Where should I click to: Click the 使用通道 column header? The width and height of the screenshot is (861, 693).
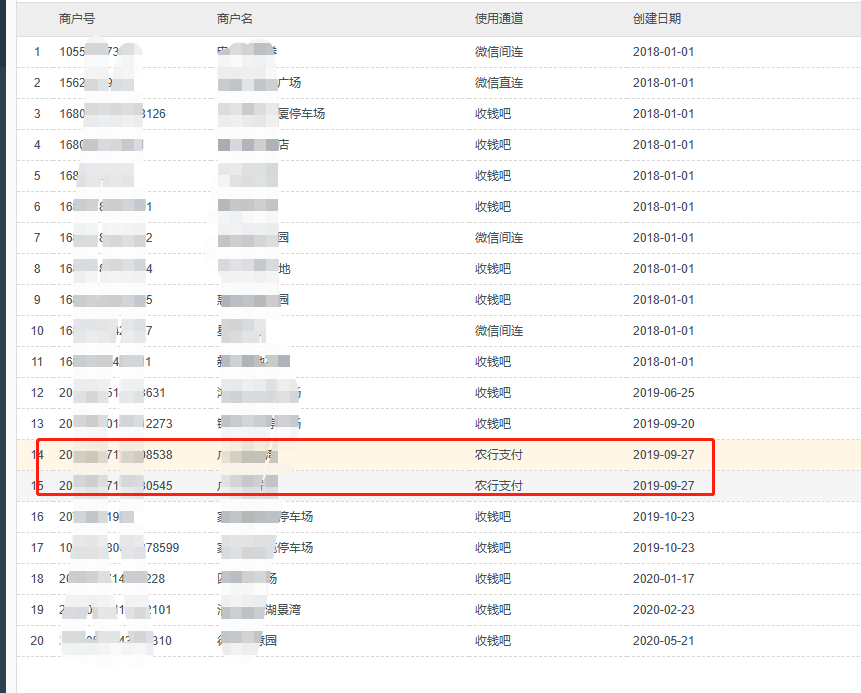(499, 19)
